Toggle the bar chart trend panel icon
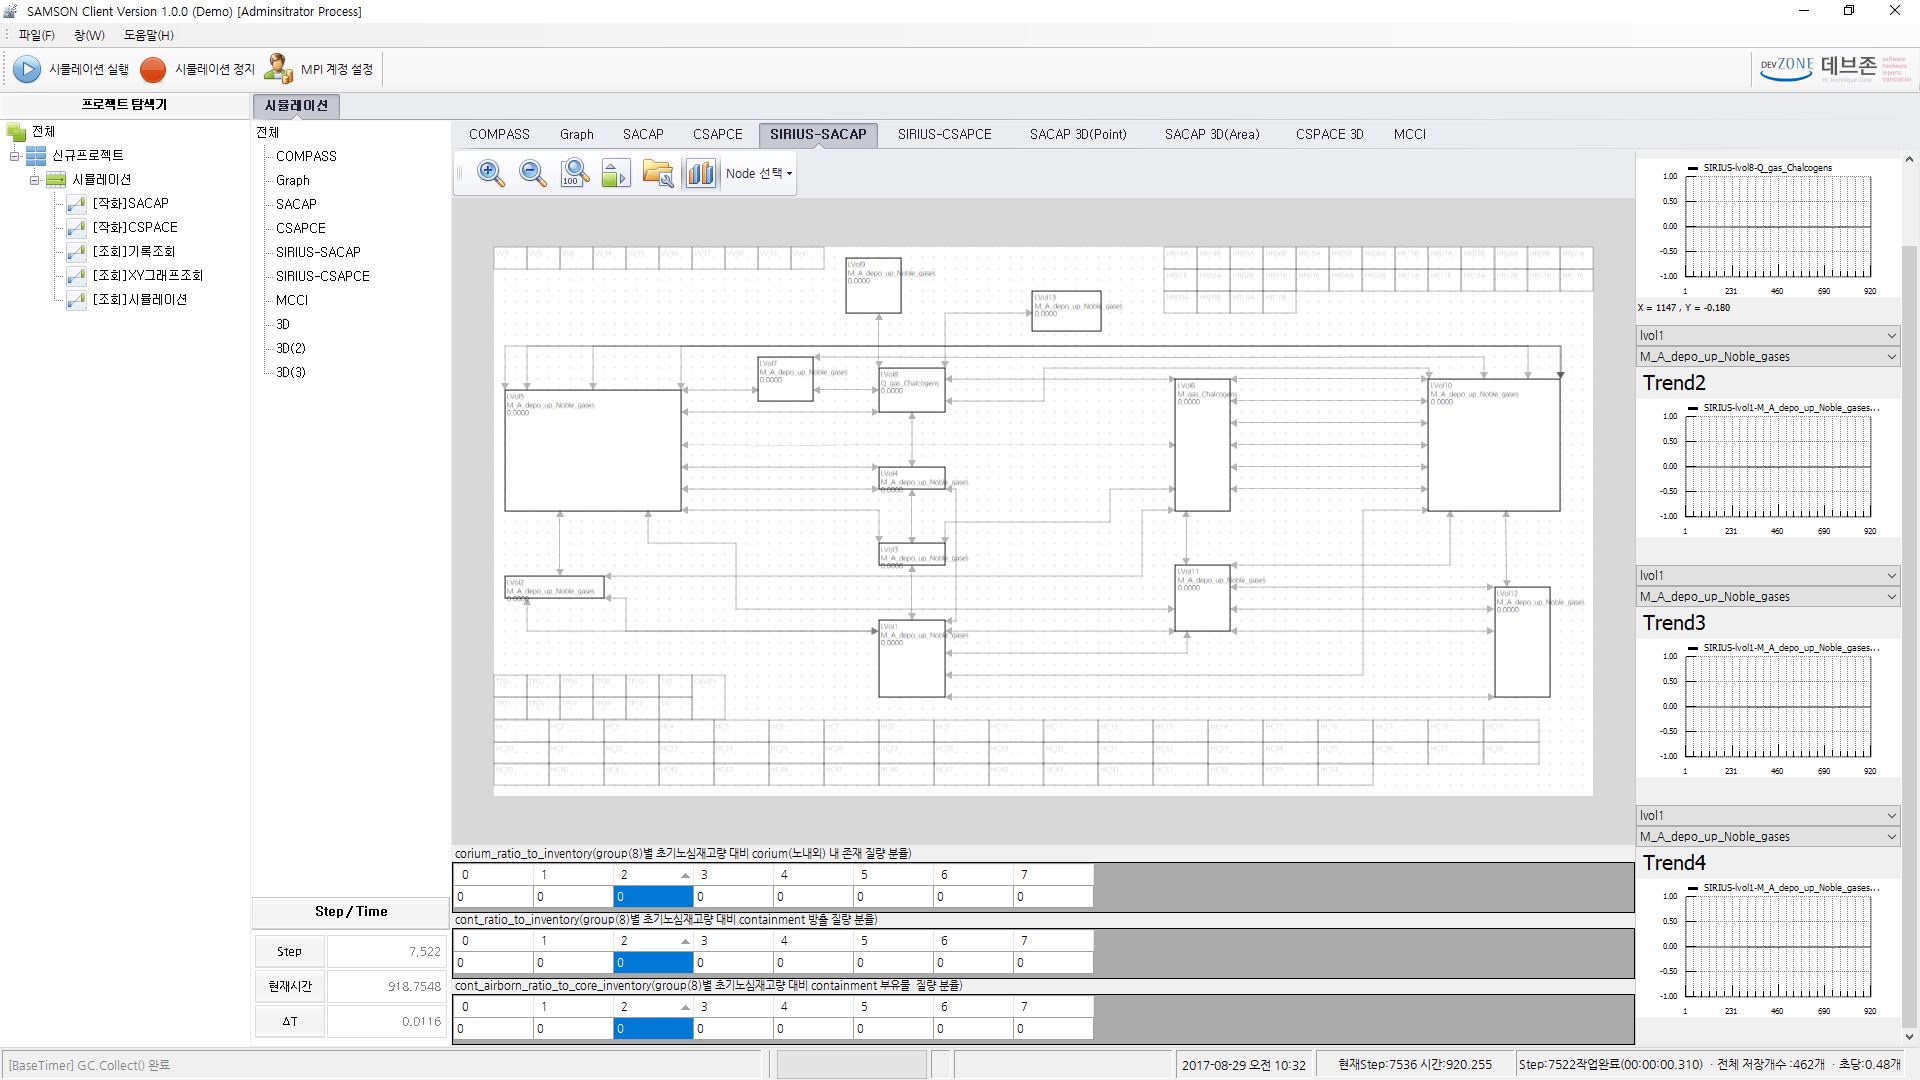1920x1080 pixels. pyautogui.click(x=701, y=173)
